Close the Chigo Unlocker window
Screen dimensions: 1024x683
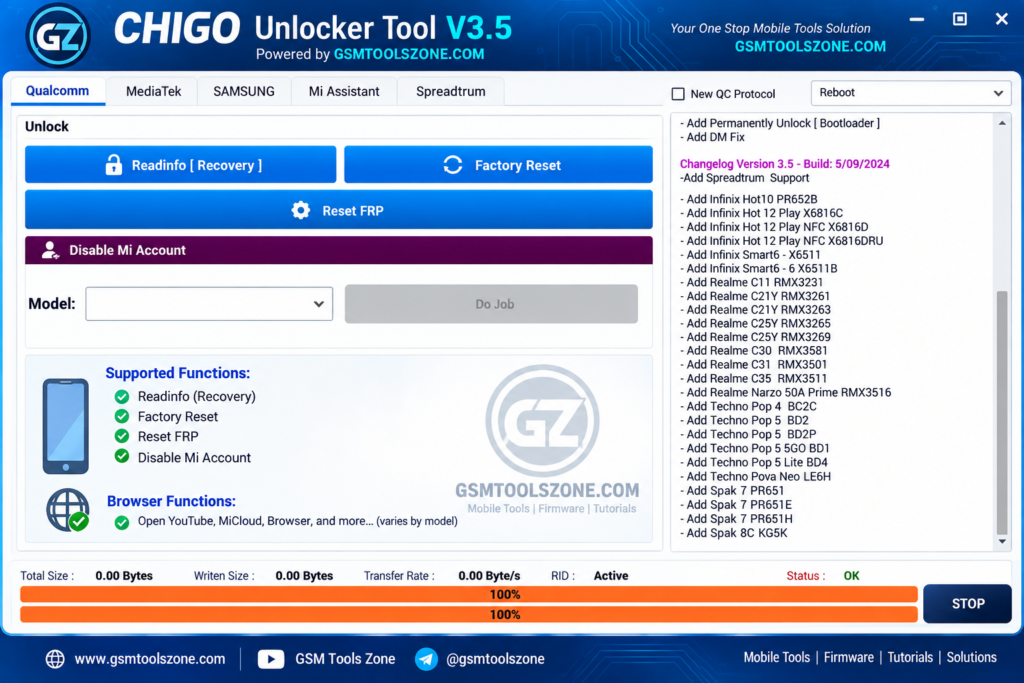(x=1002, y=19)
